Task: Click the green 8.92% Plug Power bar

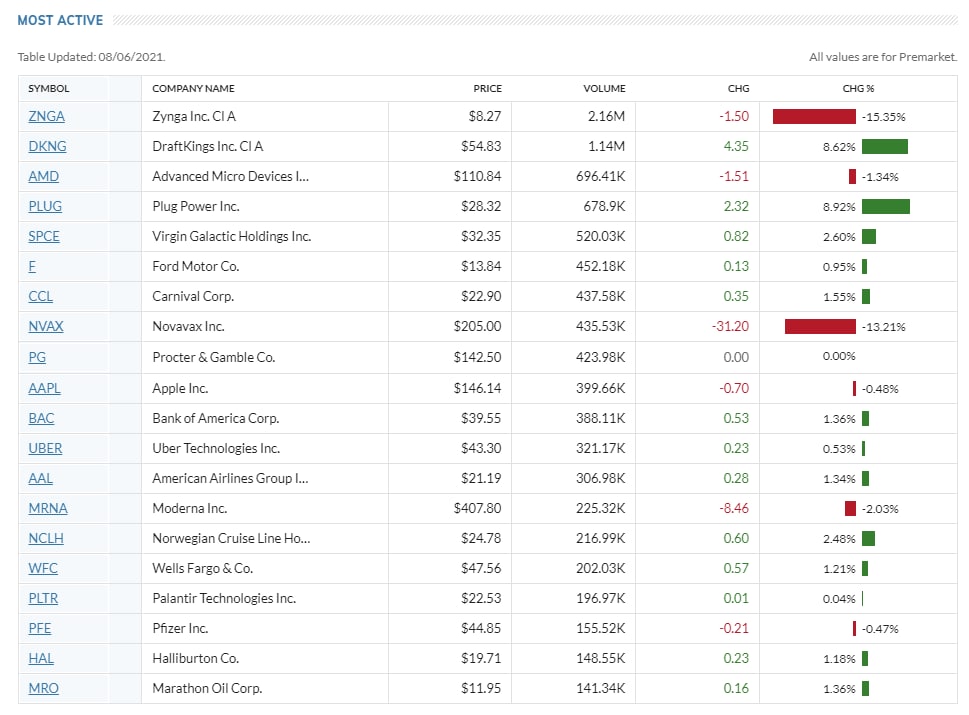Action: [x=886, y=206]
